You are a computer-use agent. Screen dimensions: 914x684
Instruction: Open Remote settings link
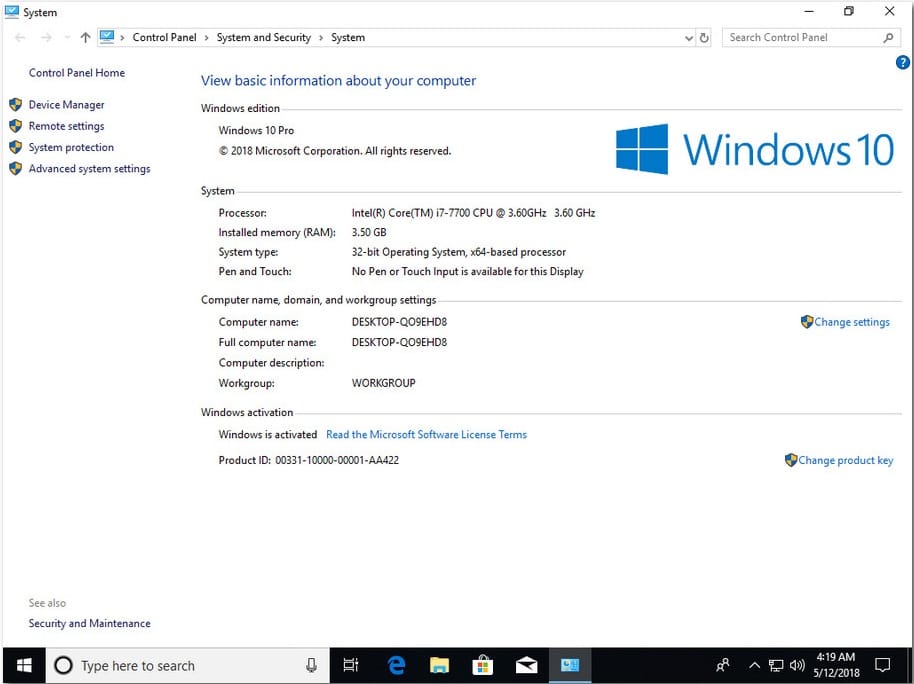click(66, 126)
